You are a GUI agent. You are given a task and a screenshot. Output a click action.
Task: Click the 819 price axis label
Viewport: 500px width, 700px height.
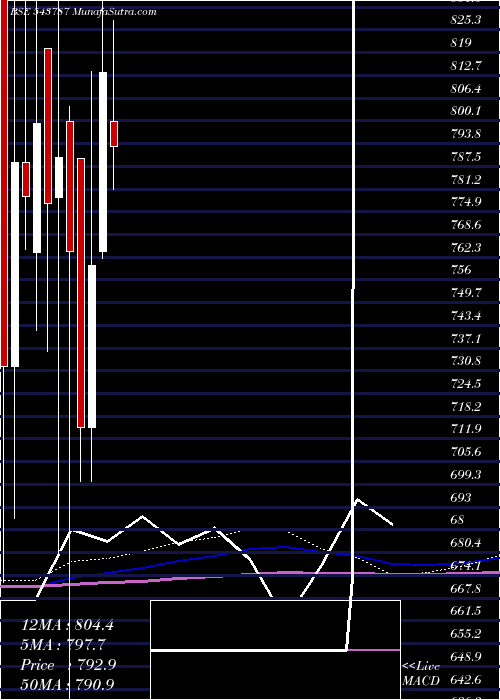coord(460,43)
